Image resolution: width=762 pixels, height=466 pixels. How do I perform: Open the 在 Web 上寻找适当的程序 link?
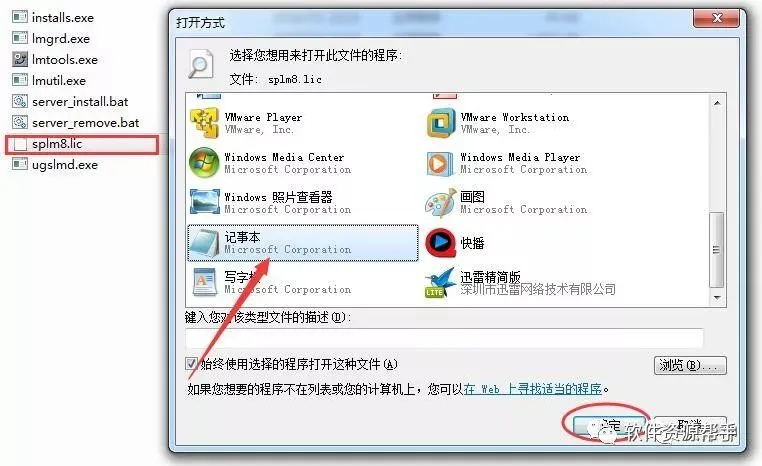coord(533,389)
